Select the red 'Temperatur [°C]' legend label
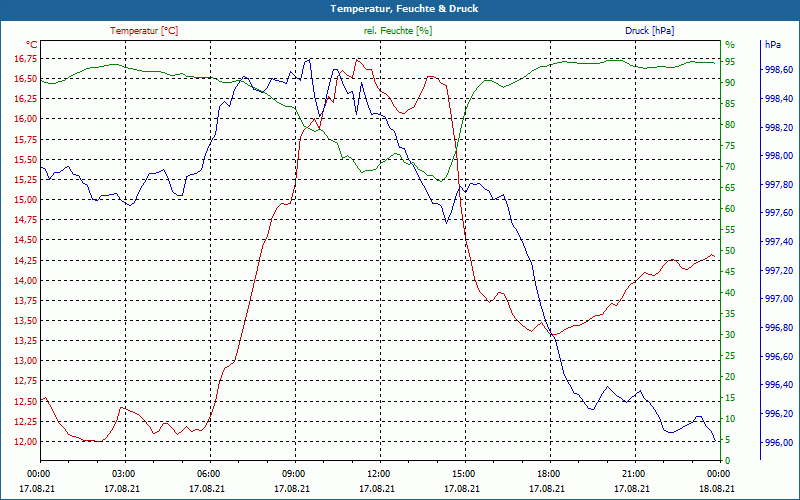Image resolution: width=800 pixels, height=500 pixels. [x=144, y=31]
